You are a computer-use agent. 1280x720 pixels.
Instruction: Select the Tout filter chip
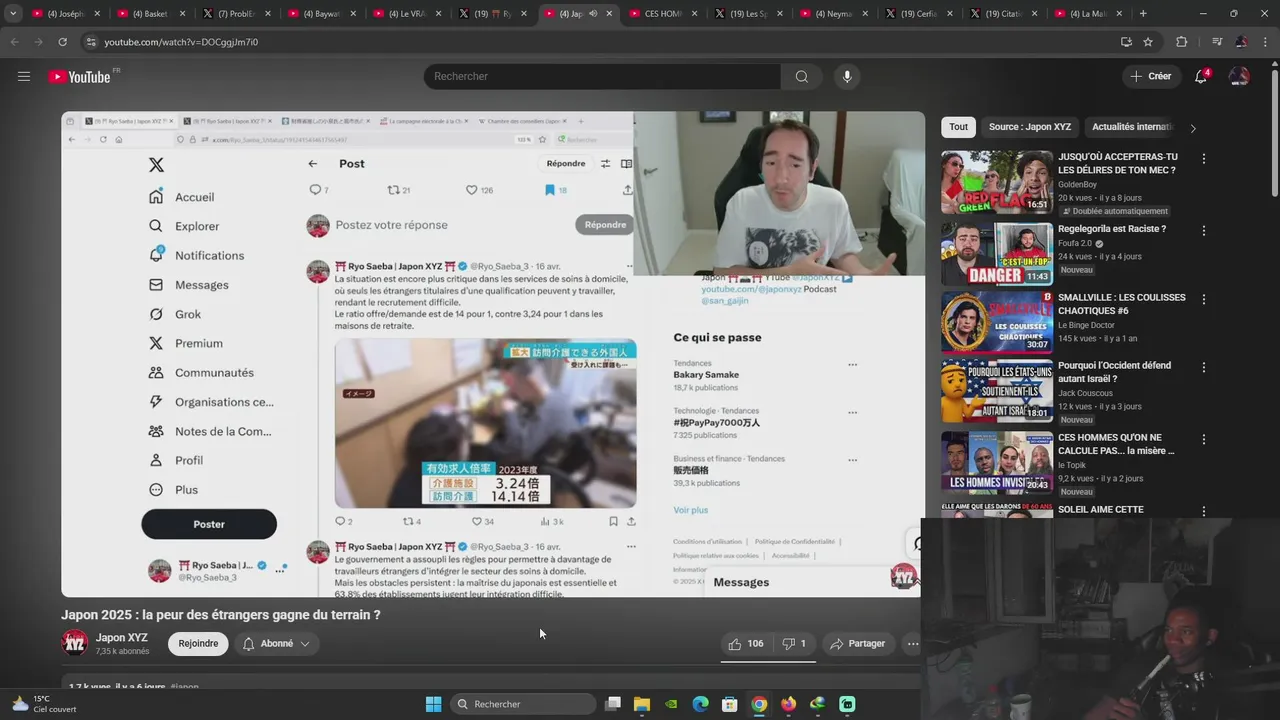click(958, 127)
